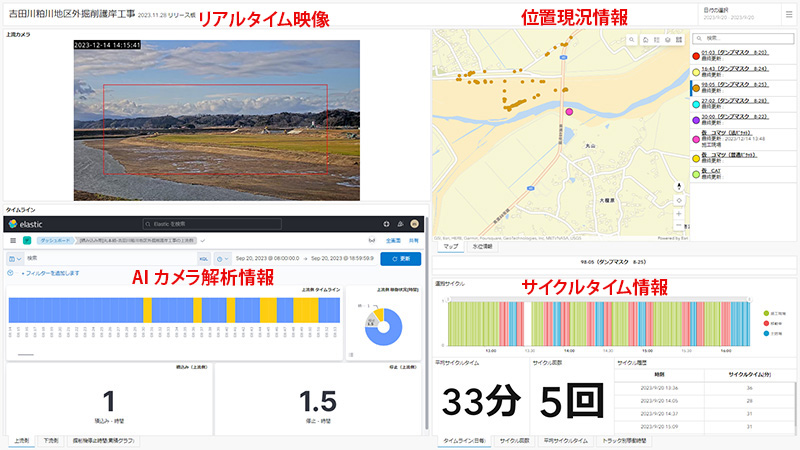Click the map compass north icon
The width and height of the screenshot is (800, 450).
[x=680, y=185]
